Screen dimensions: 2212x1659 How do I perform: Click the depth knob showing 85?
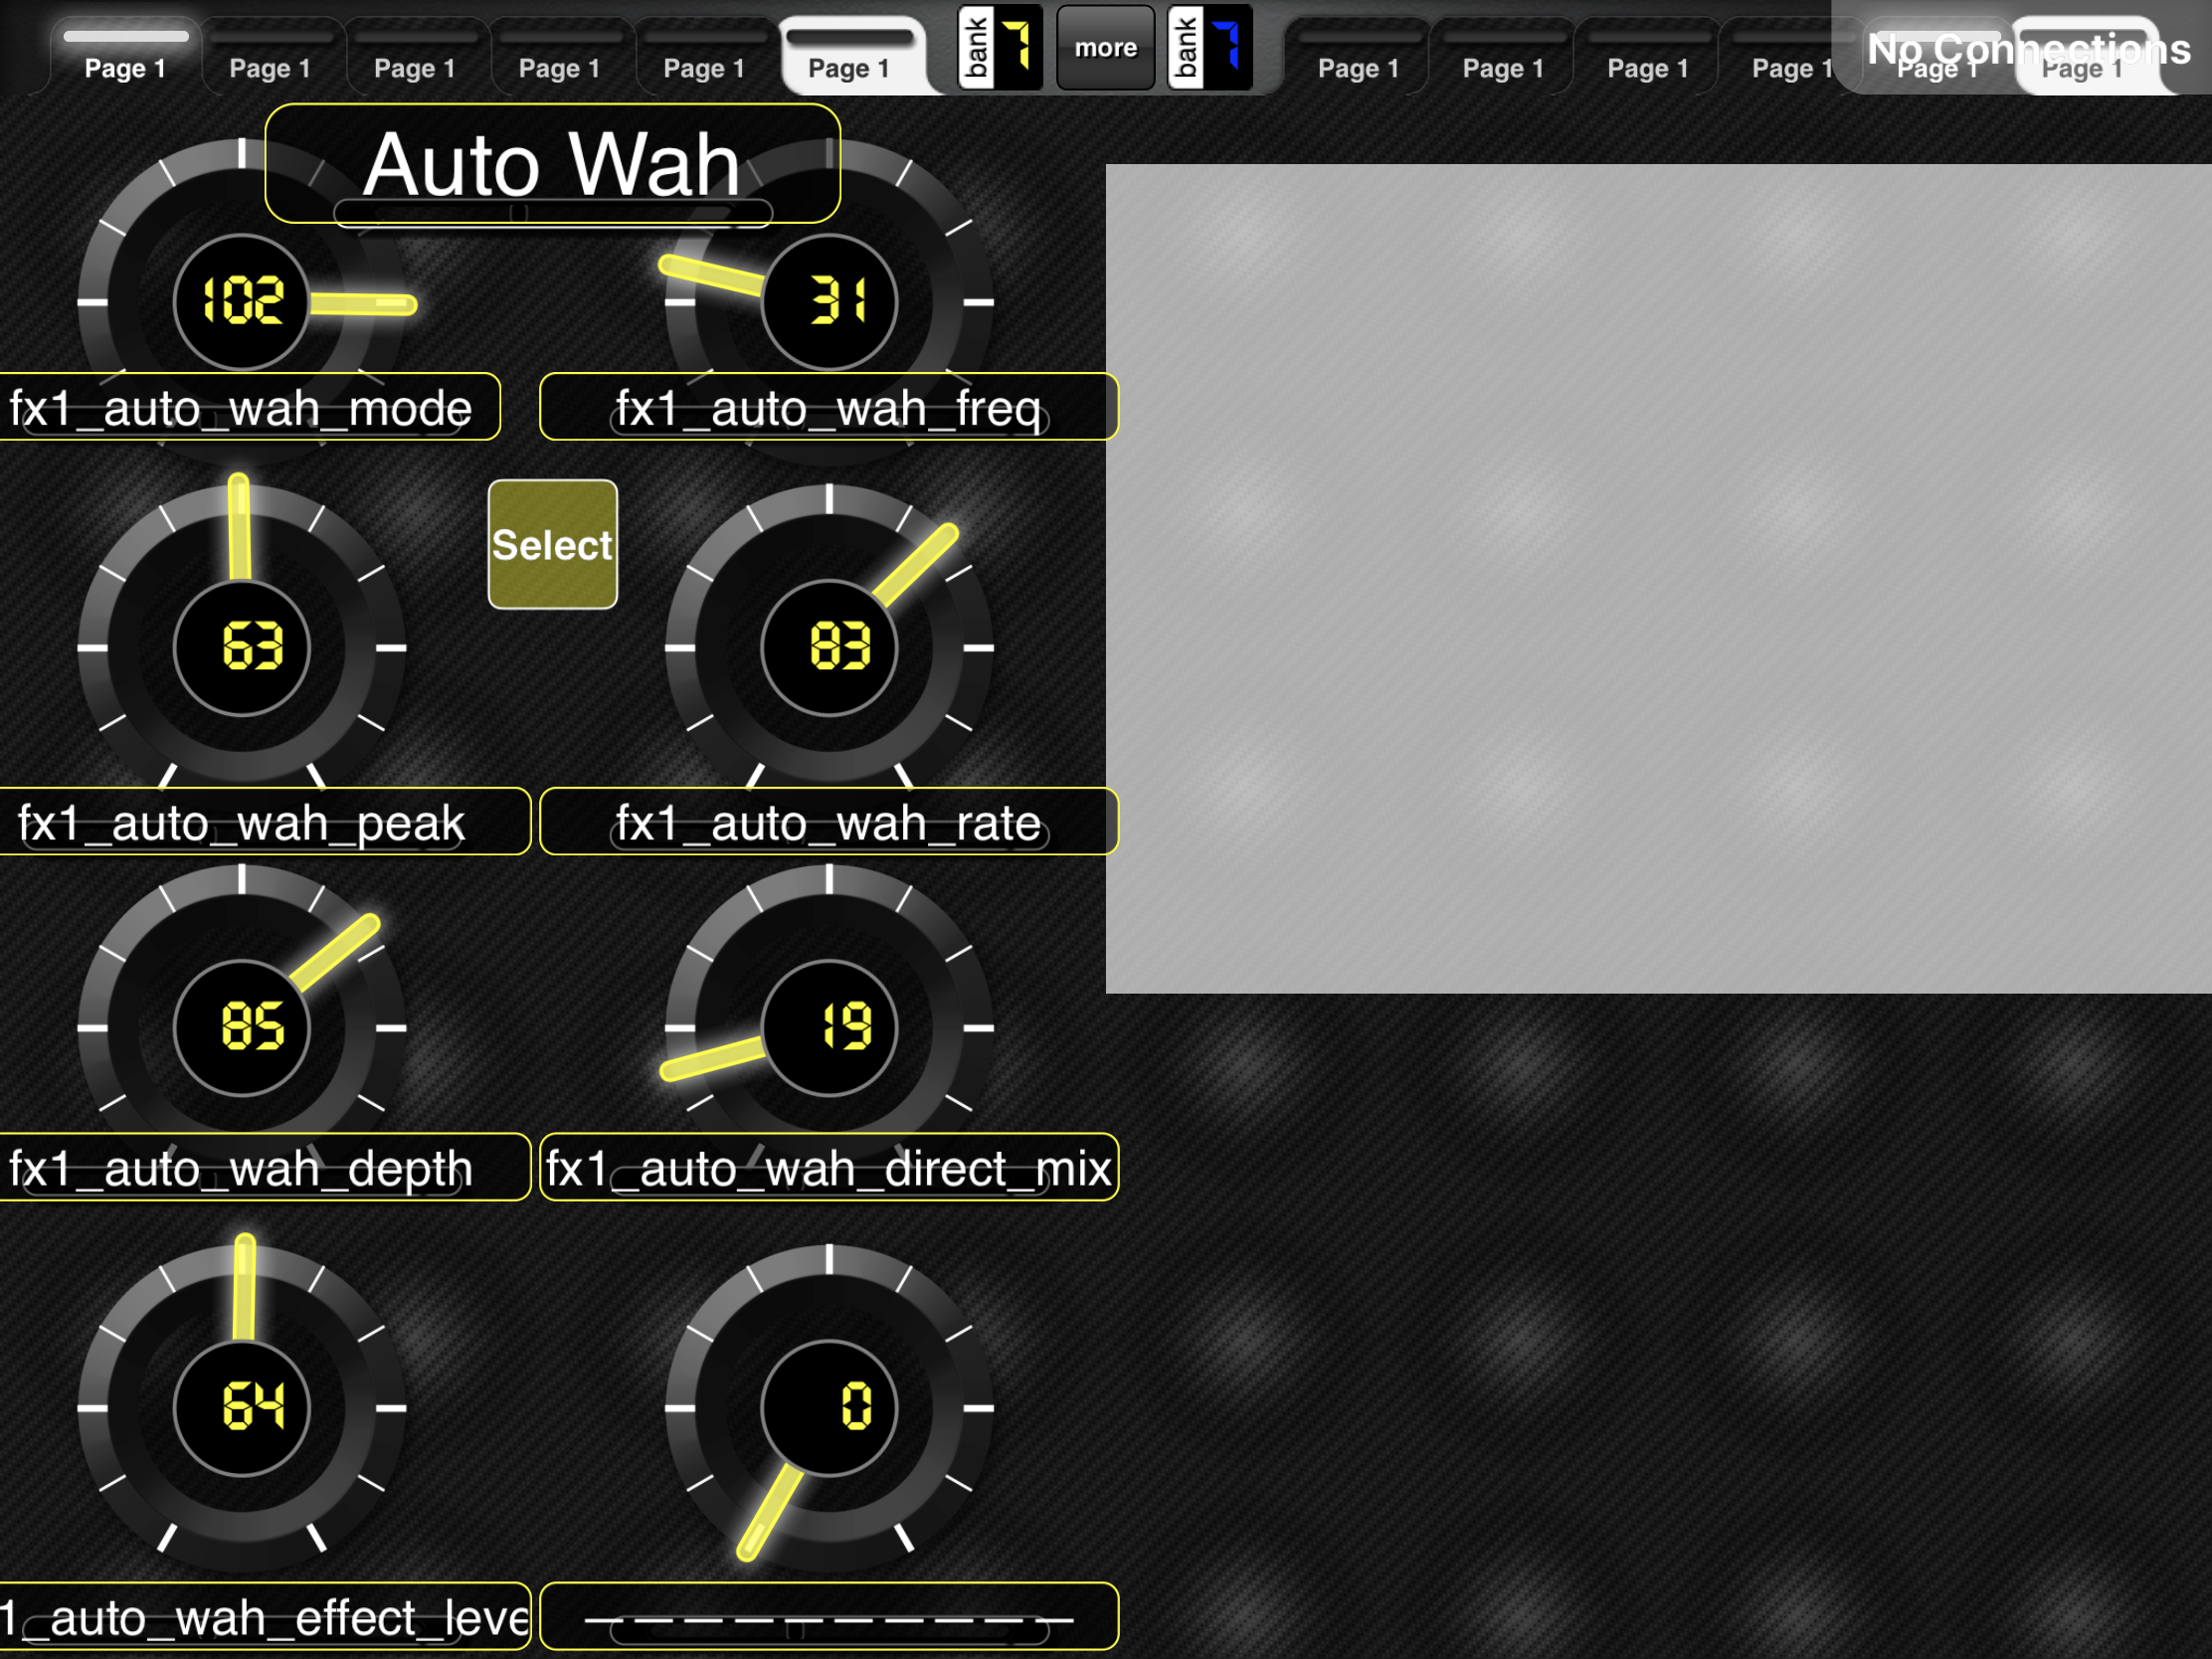(242, 1027)
